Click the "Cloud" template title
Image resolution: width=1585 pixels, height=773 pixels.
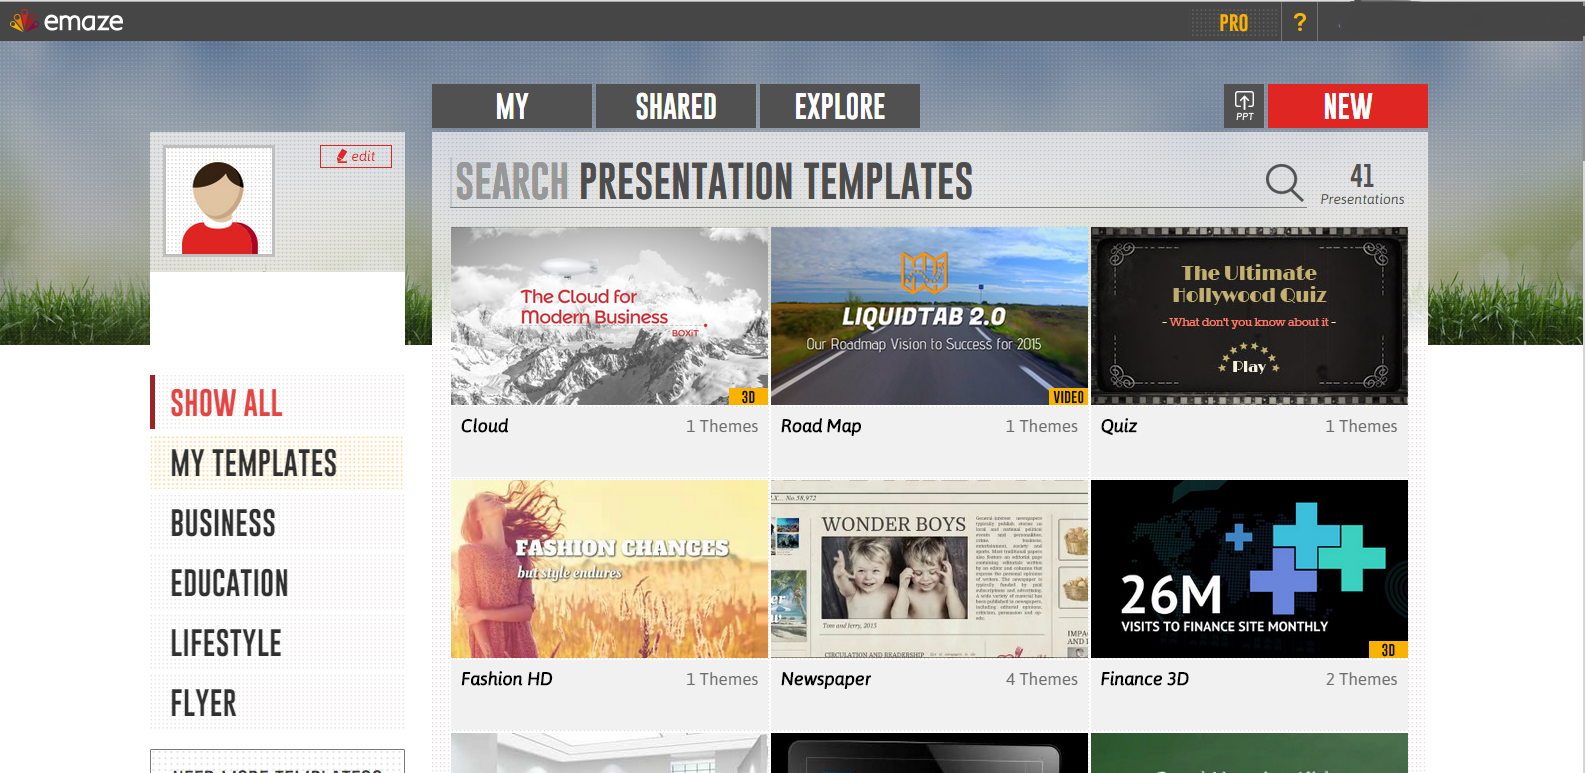click(x=485, y=426)
